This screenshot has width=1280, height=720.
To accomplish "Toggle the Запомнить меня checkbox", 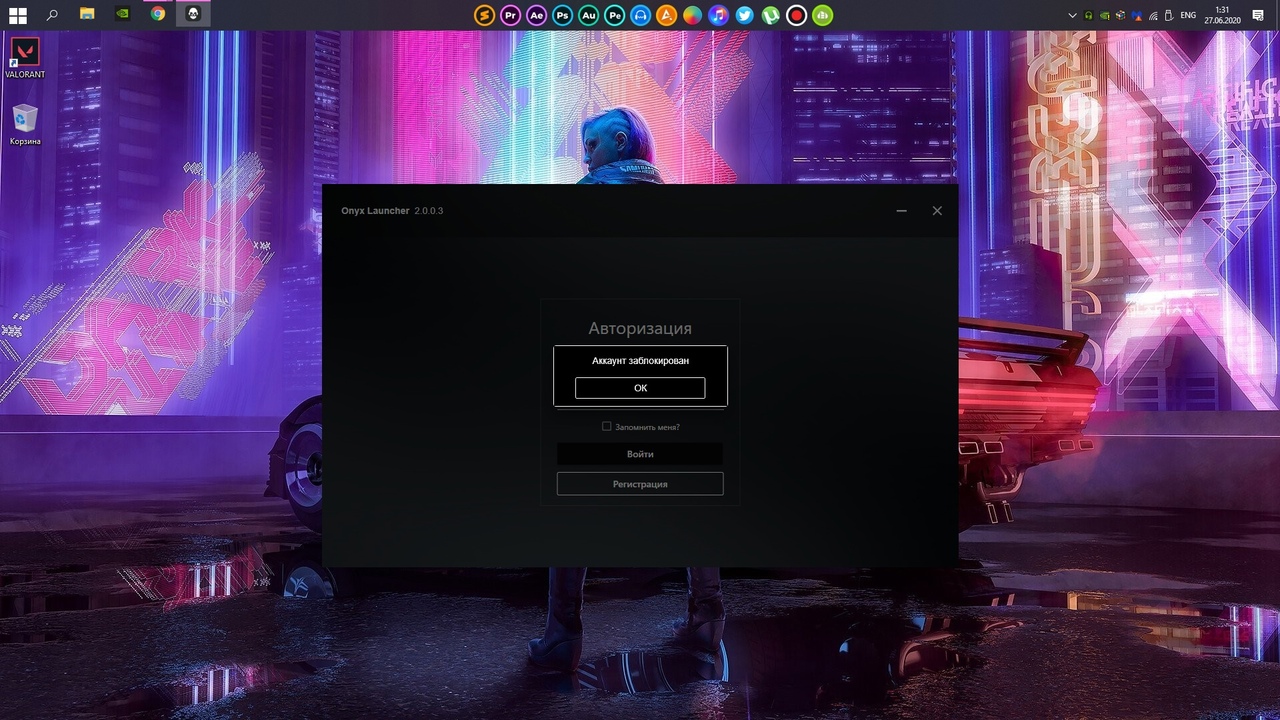I will pyautogui.click(x=607, y=427).
